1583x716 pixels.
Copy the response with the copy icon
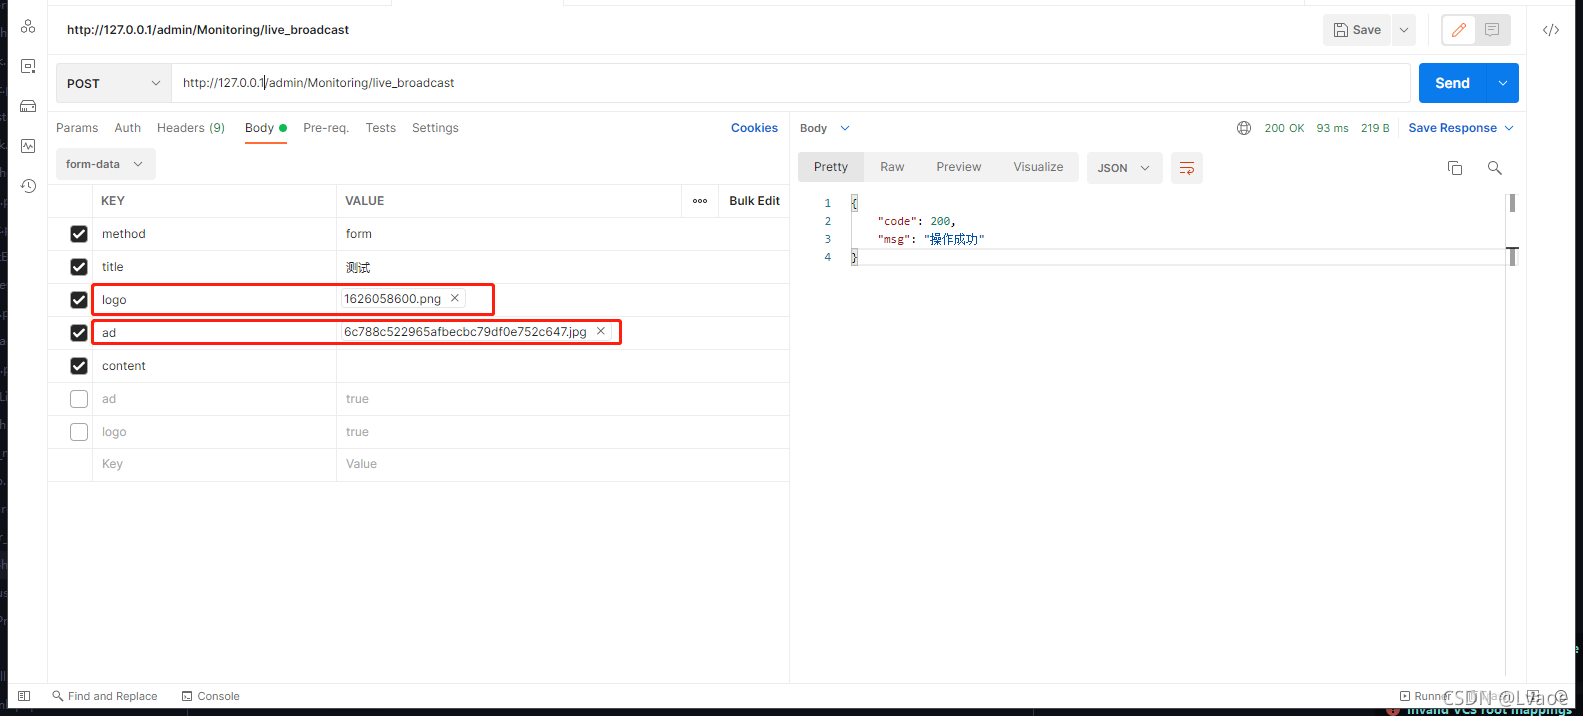click(x=1455, y=168)
